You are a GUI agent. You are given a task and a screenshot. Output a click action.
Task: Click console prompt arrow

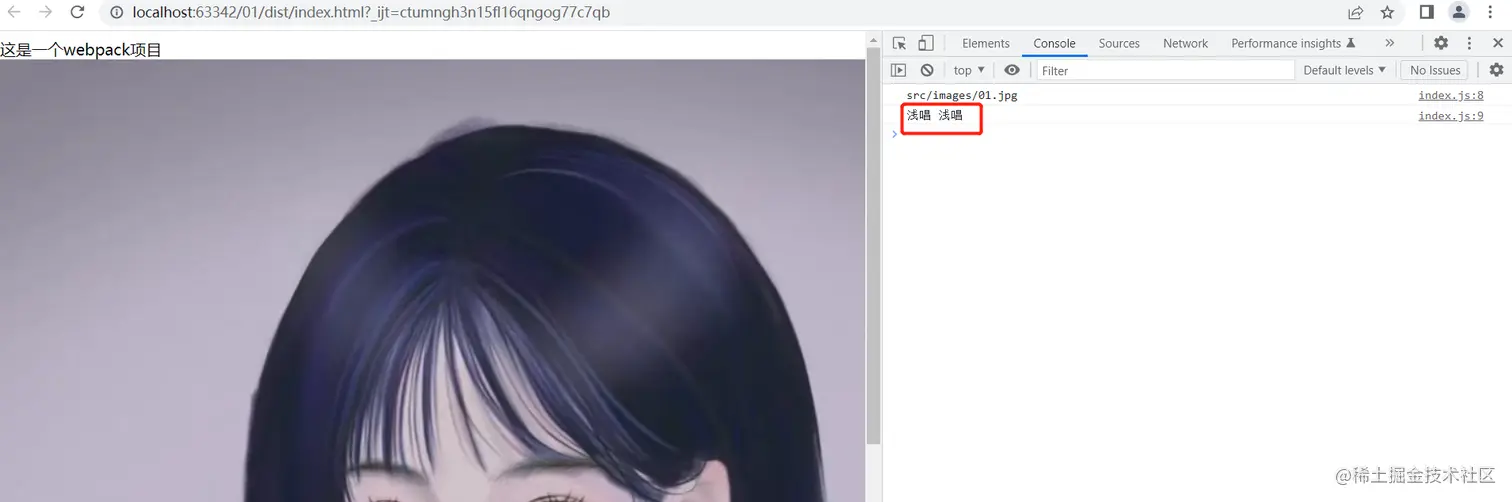point(894,134)
